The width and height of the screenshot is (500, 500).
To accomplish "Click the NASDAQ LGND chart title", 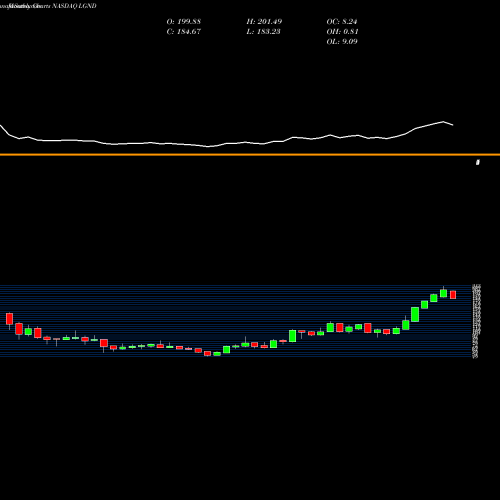I will click(48, 6).
